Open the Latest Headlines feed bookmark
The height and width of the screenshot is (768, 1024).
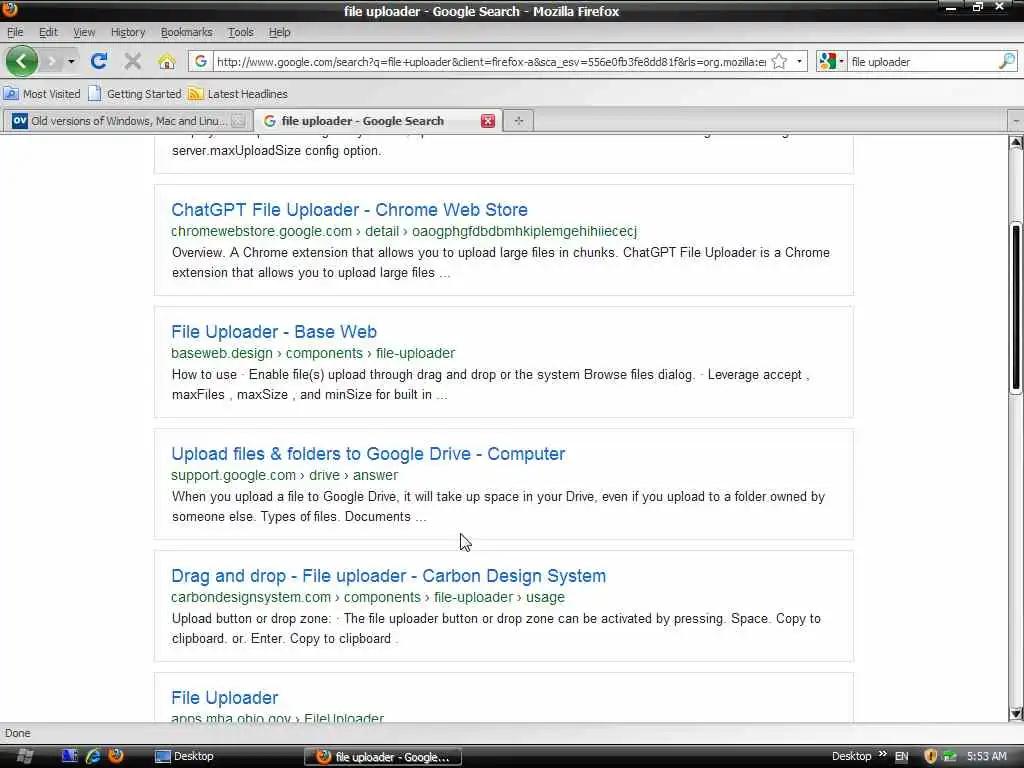[x=238, y=94]
